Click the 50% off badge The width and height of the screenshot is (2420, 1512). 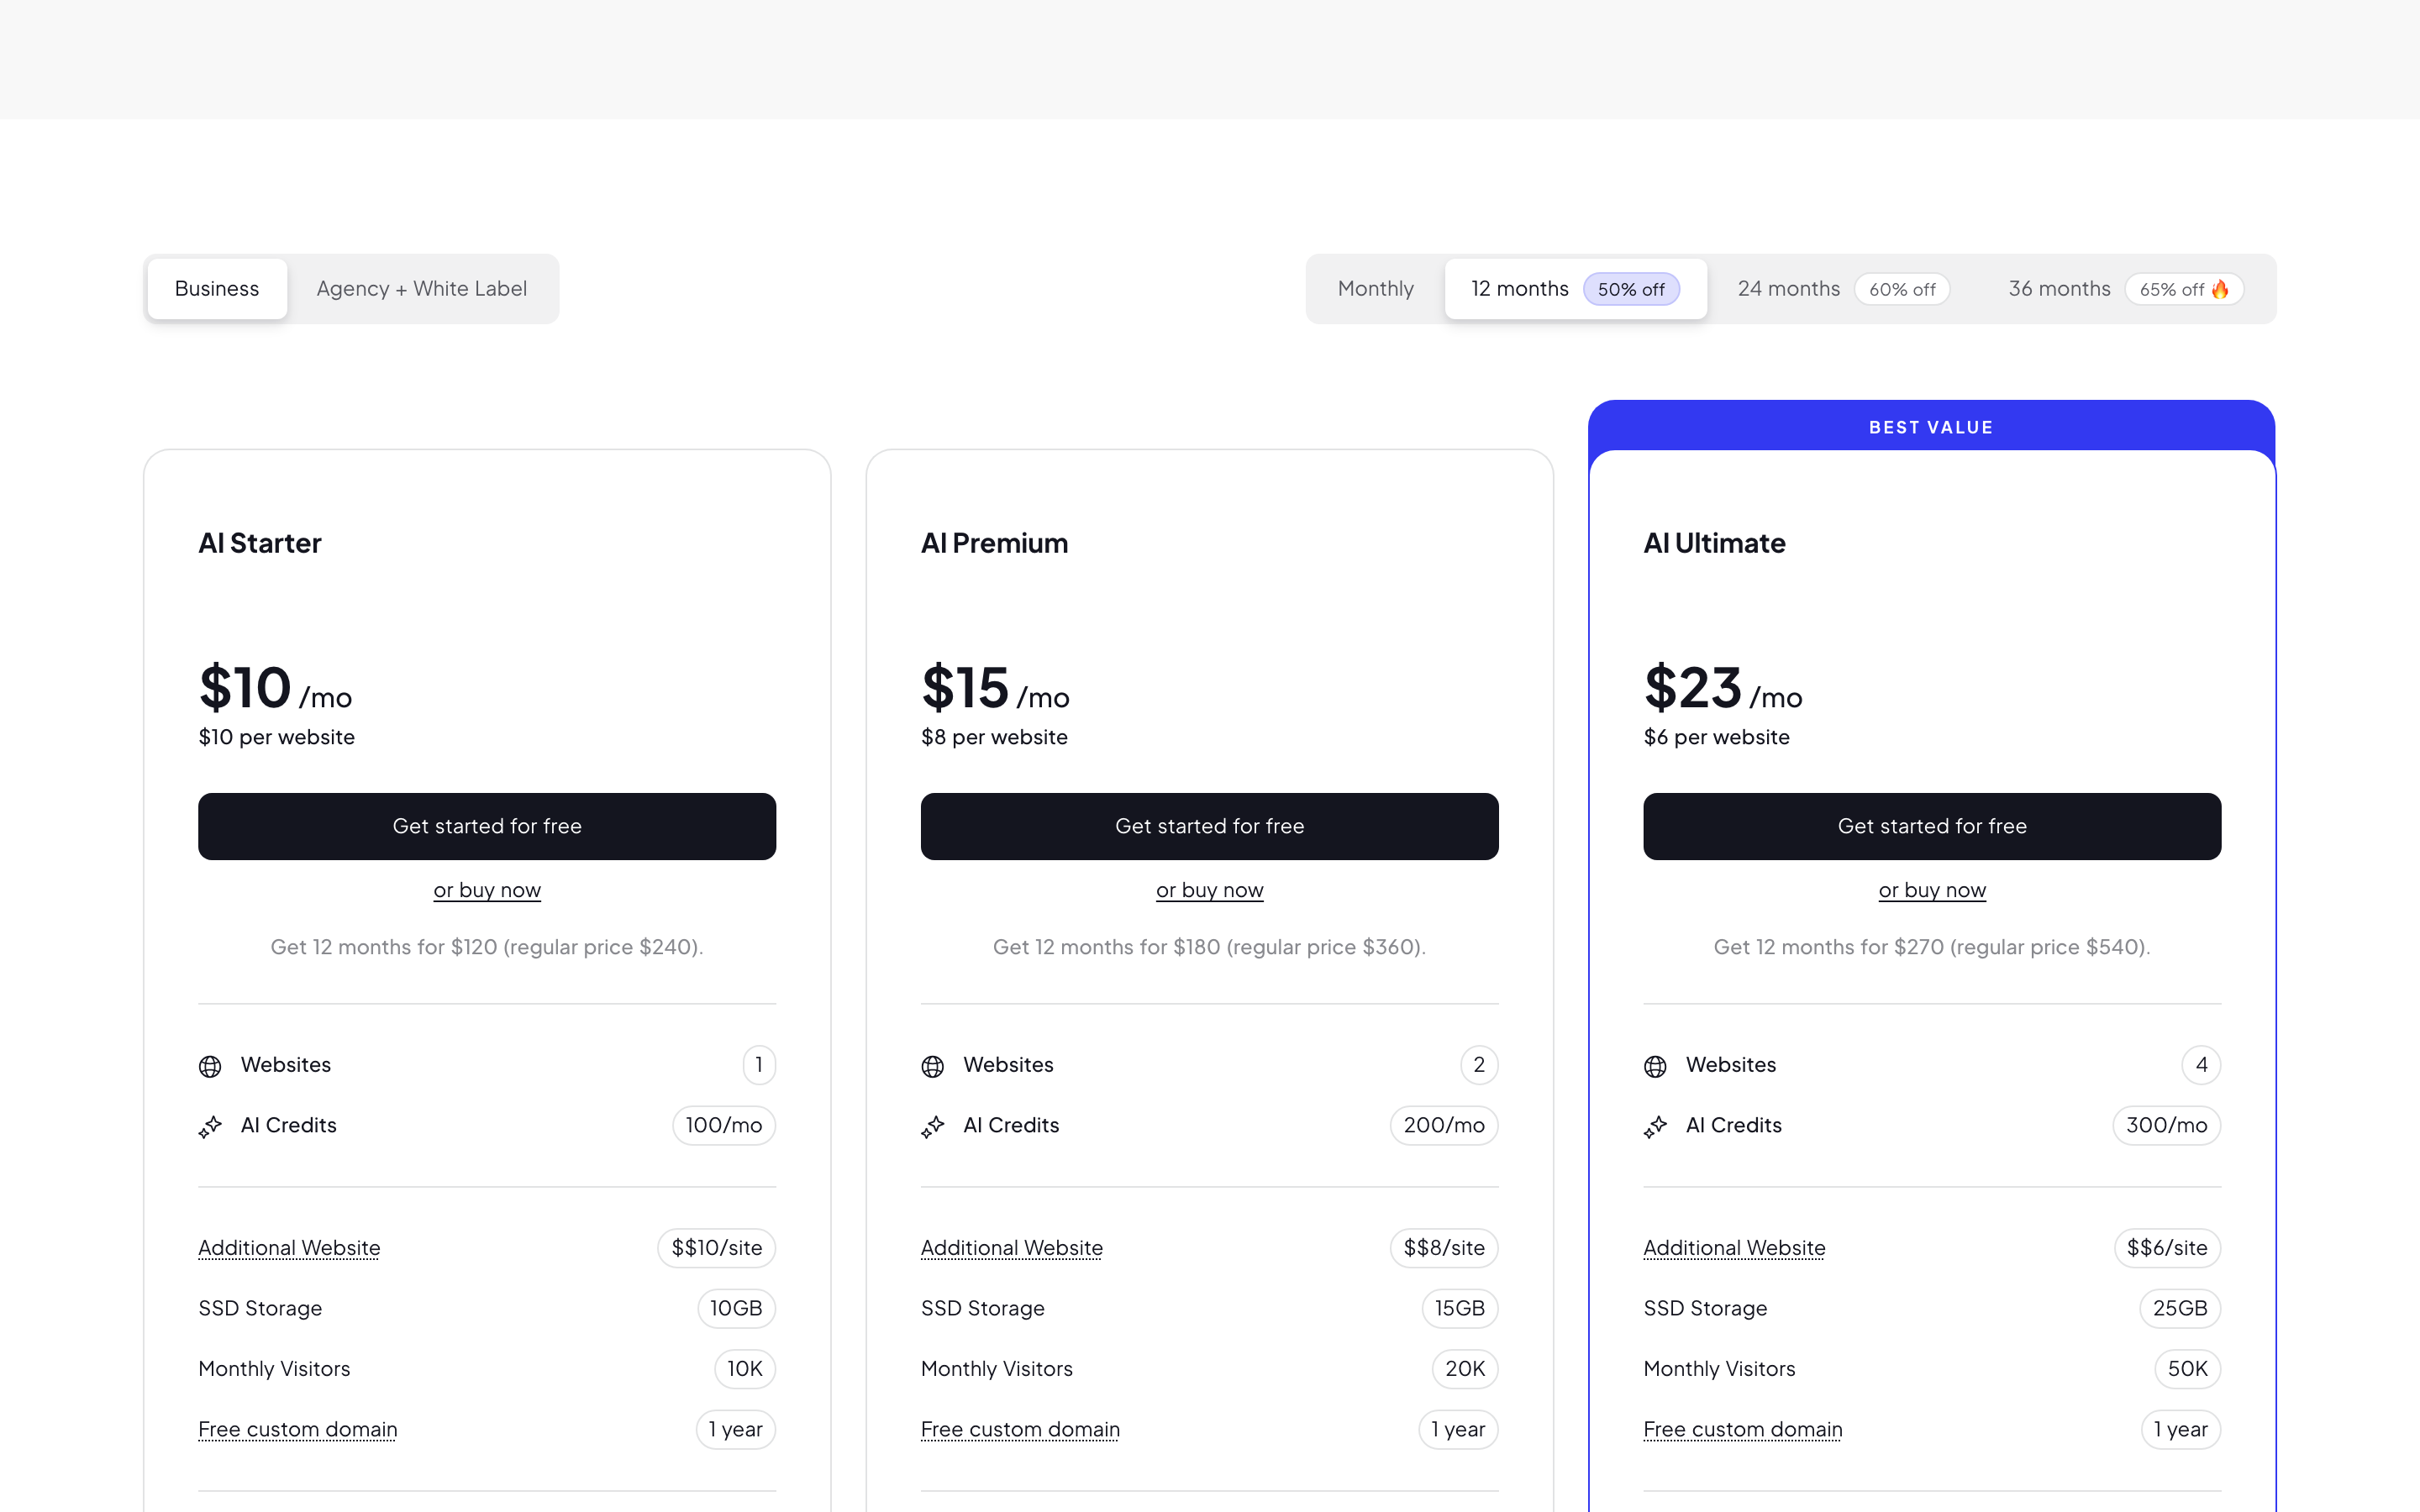1631,290
